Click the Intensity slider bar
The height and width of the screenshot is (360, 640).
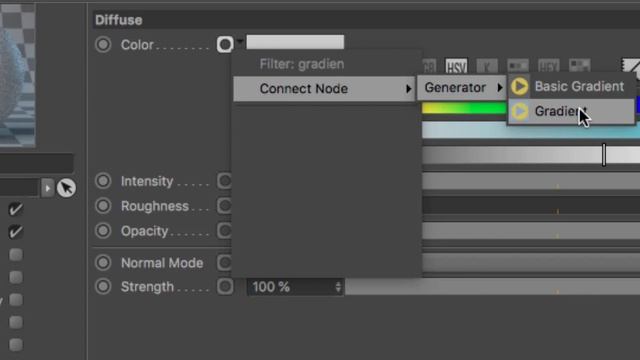531,181
